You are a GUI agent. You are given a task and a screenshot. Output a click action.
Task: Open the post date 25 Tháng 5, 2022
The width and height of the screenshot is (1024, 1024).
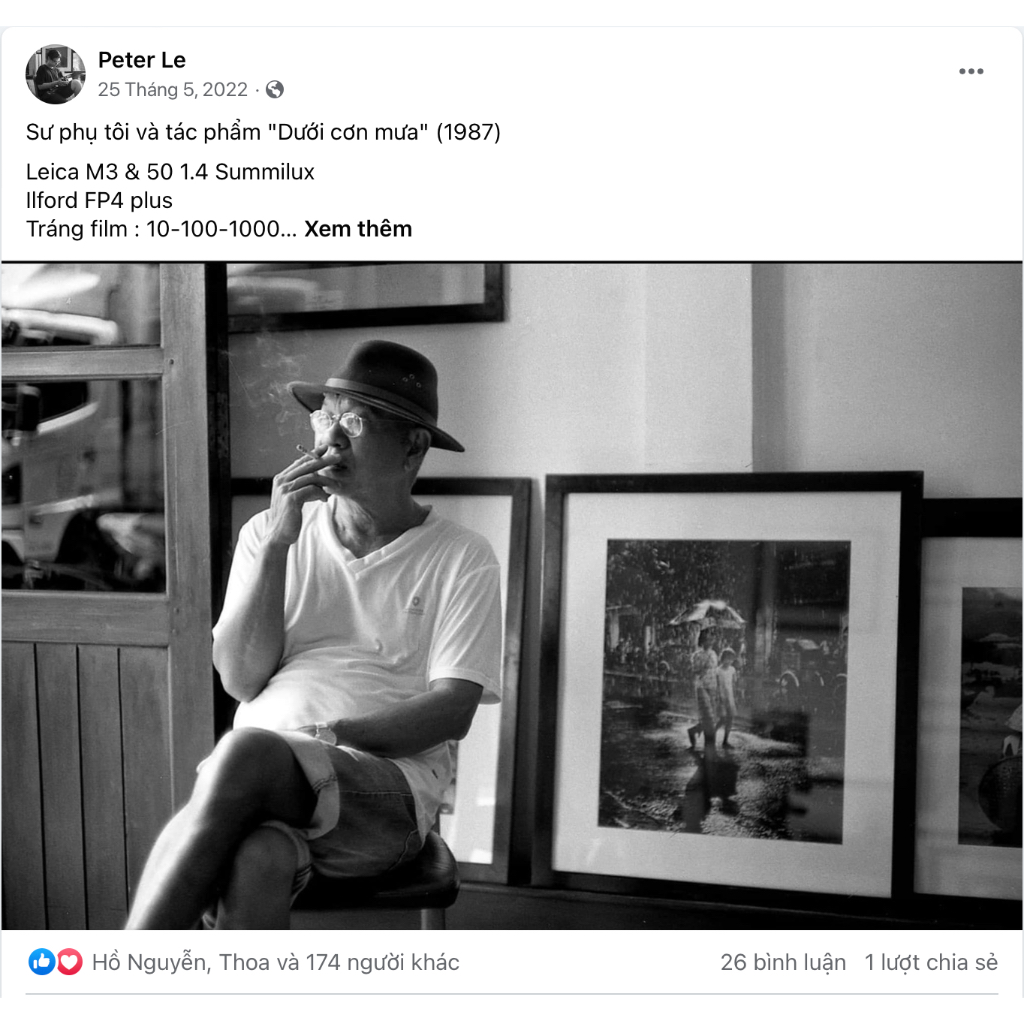(172, 89)
